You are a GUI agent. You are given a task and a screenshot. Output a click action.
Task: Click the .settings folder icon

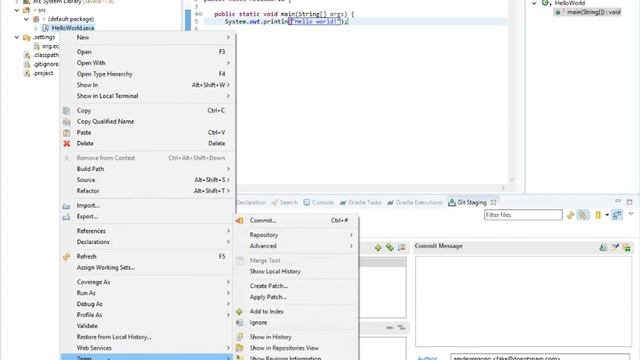[27, 38]
